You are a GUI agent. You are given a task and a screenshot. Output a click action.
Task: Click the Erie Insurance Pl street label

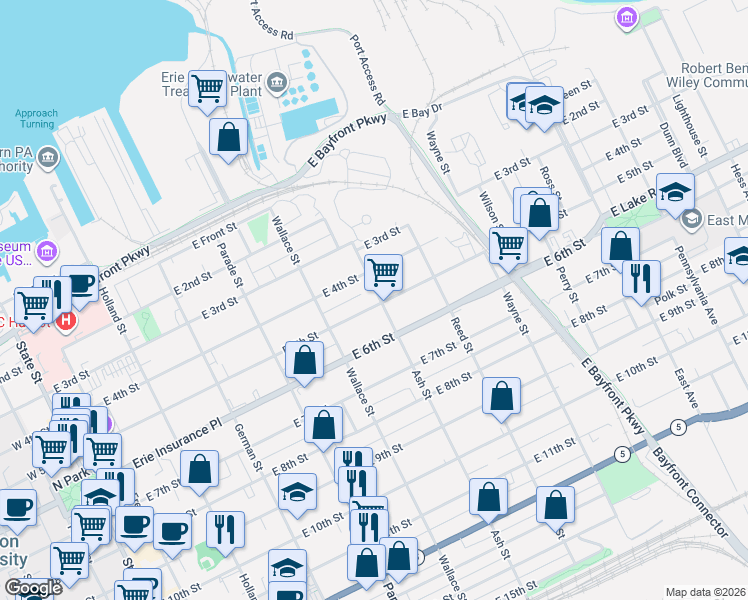pyautogui.click(x=177, y=443)
